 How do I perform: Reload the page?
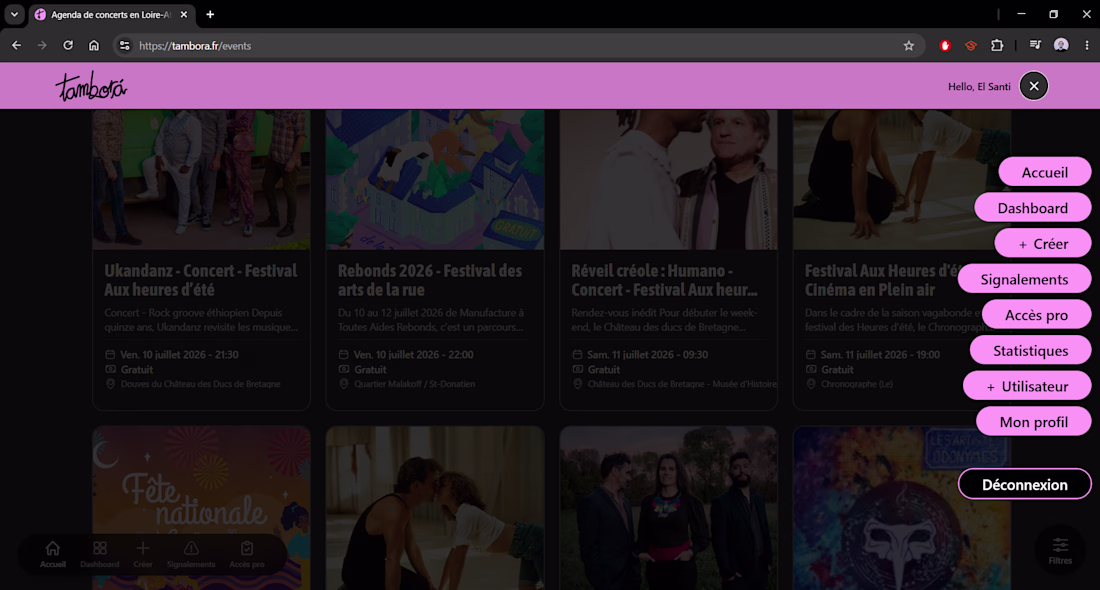pos(68,46)
